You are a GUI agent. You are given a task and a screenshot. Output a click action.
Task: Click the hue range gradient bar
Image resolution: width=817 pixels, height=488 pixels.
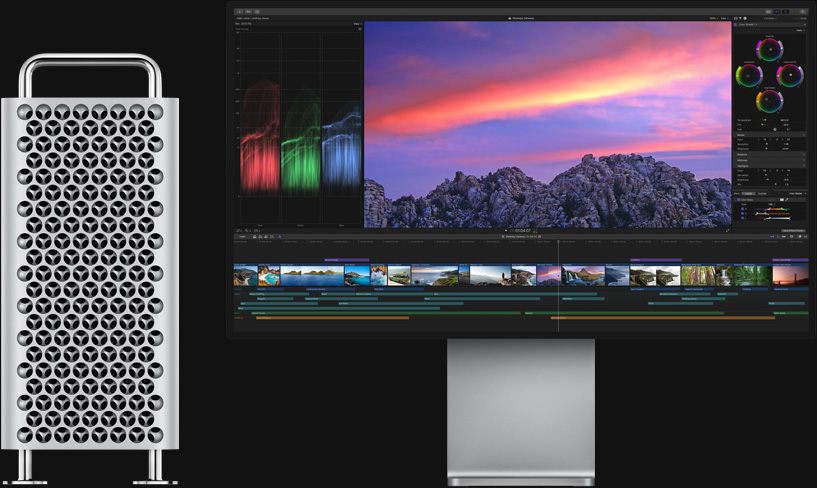pos(773,209)
